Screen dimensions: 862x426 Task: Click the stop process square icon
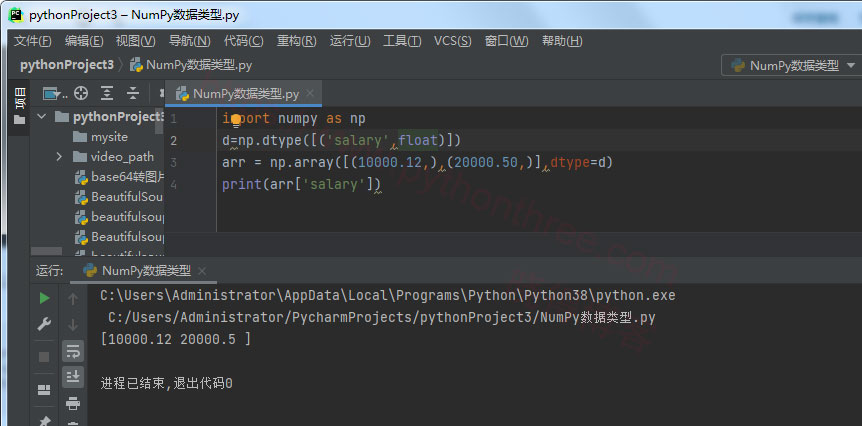coord(44,357)
